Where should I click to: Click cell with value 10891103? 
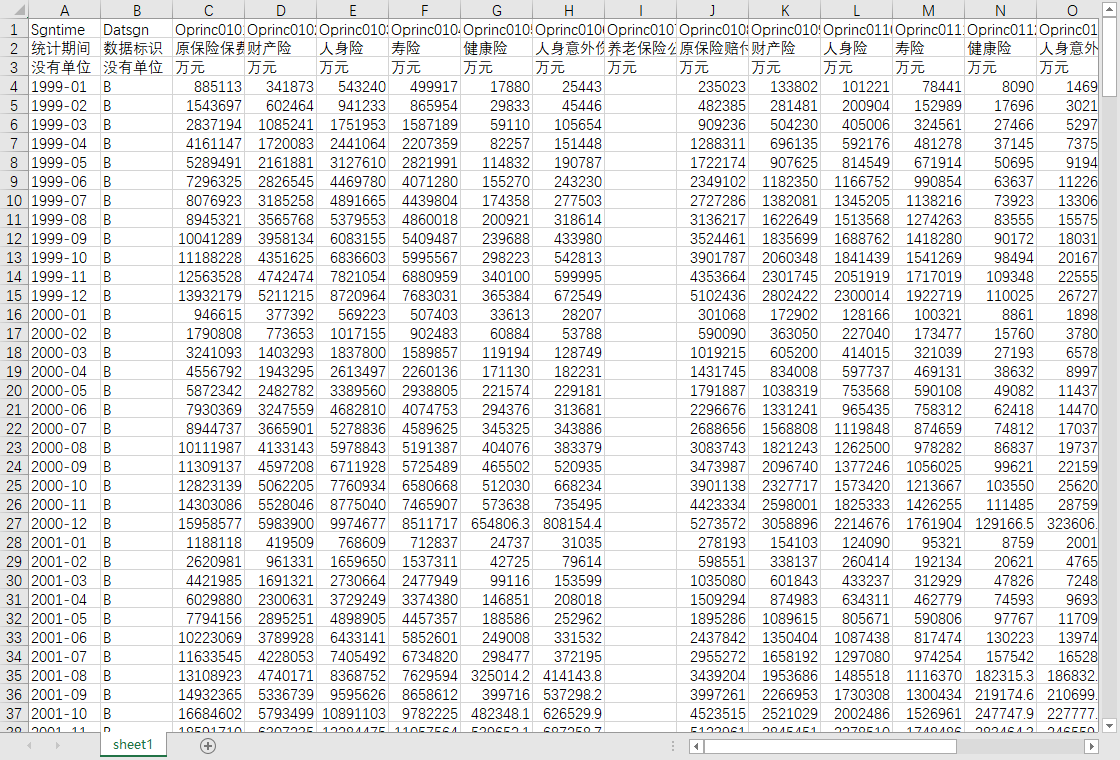pos(353,714)
